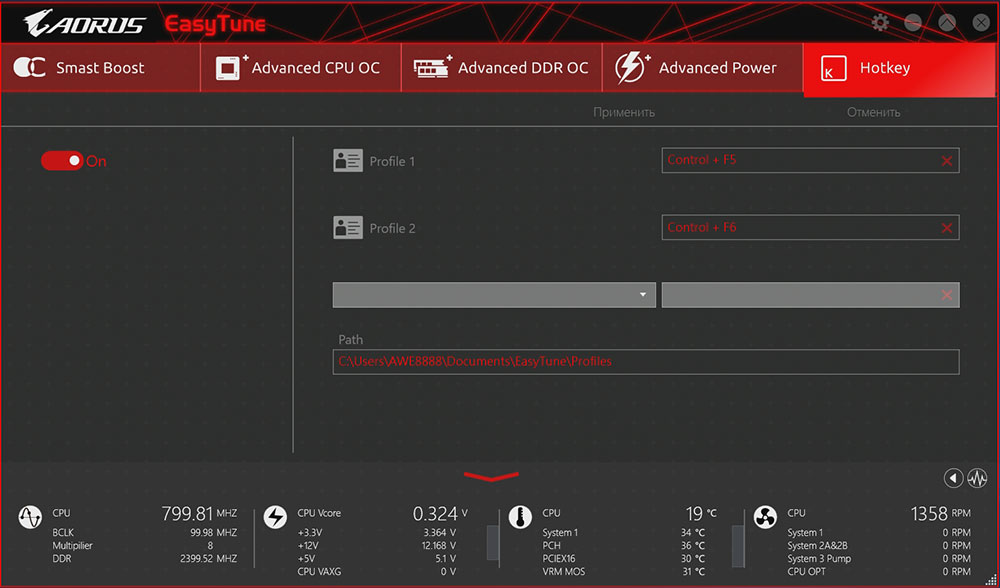Screen dimensions: 1000x588
Task: Click the 799.81 MHZ CPU reading
Action: point(199,513)
